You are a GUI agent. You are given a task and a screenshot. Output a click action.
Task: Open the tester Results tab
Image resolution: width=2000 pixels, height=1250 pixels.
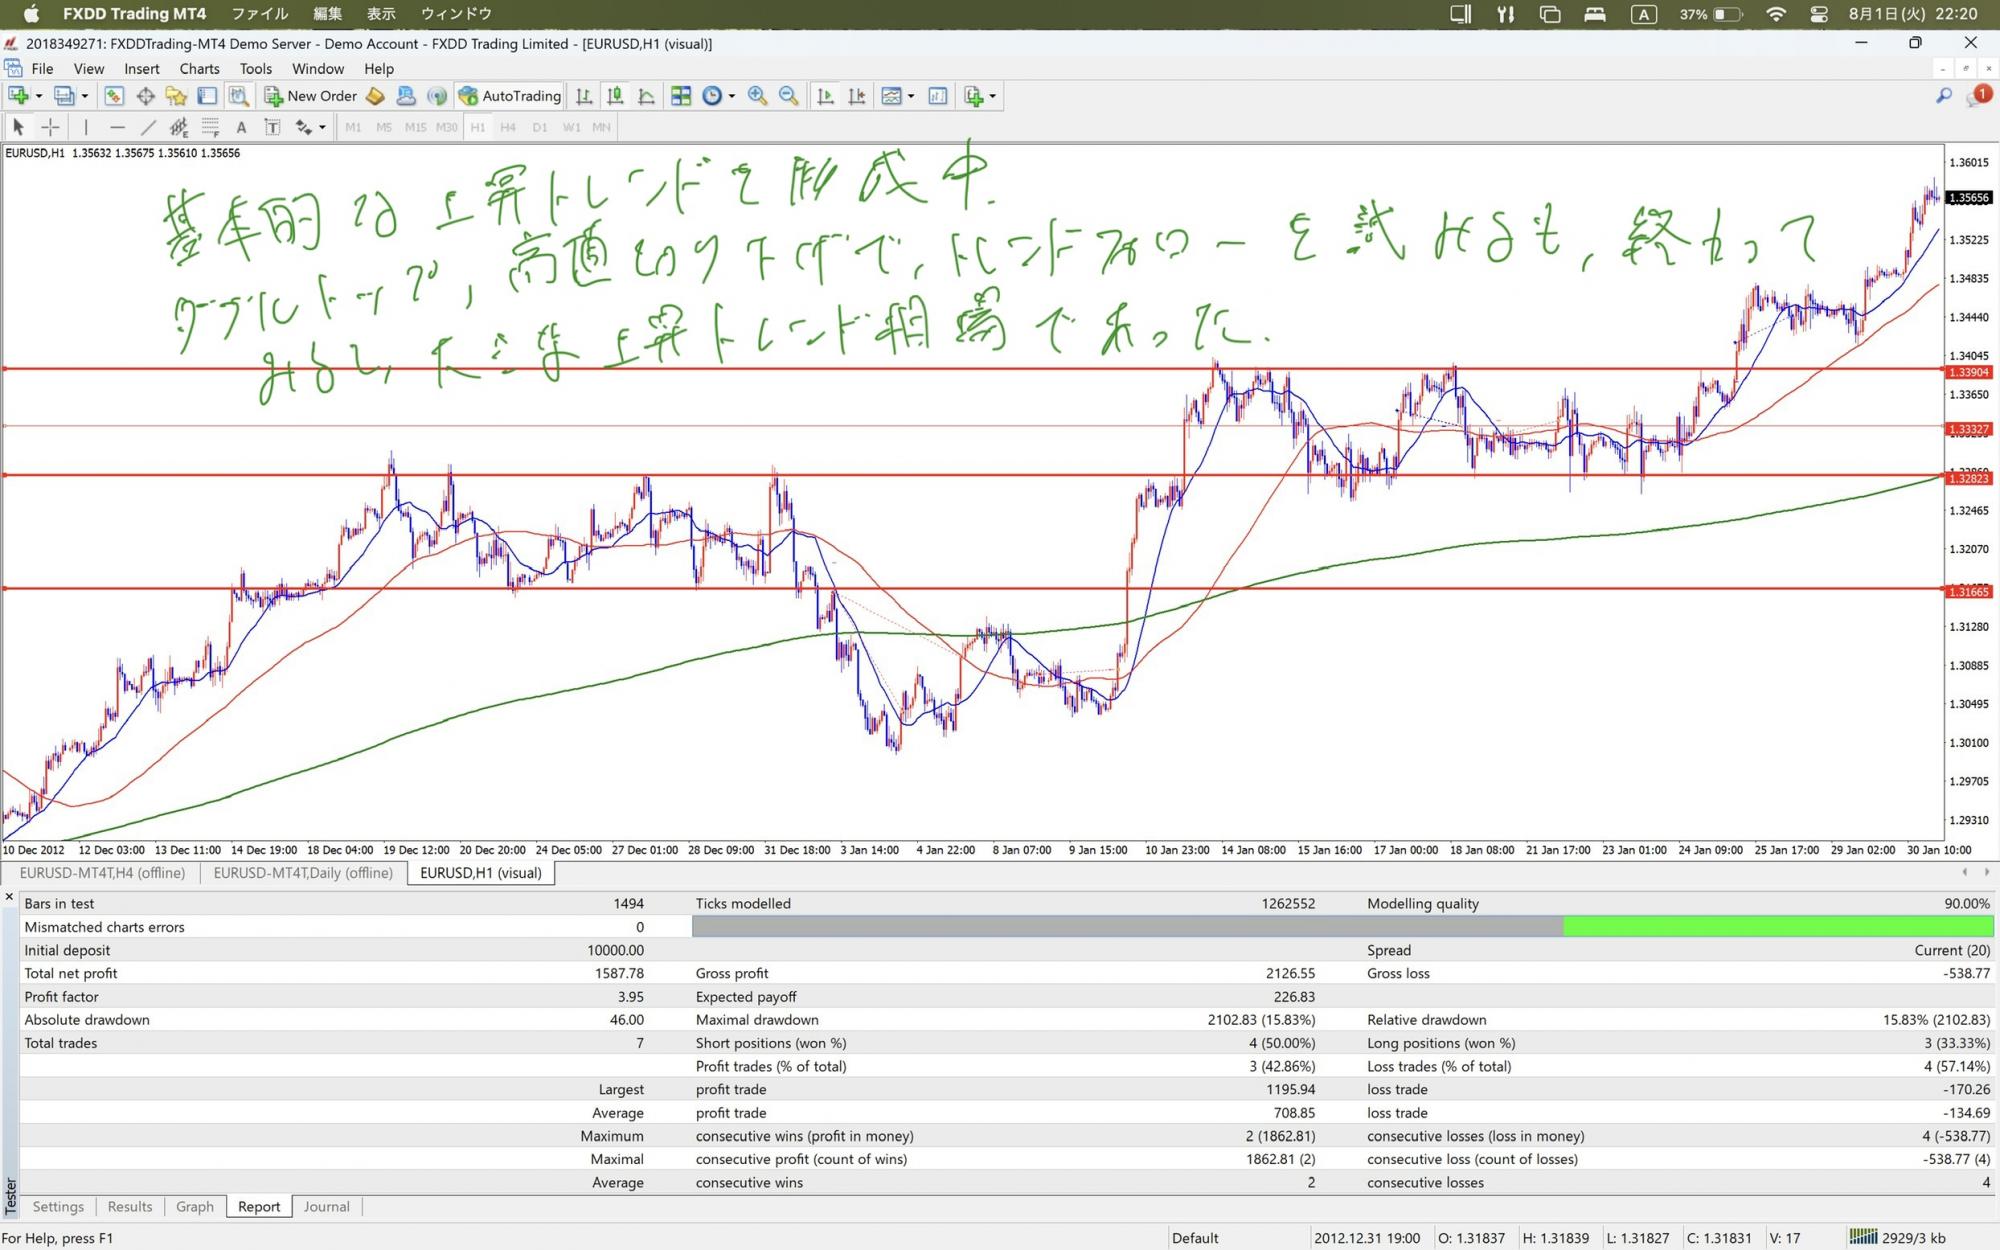click(x=130, y=1207)
